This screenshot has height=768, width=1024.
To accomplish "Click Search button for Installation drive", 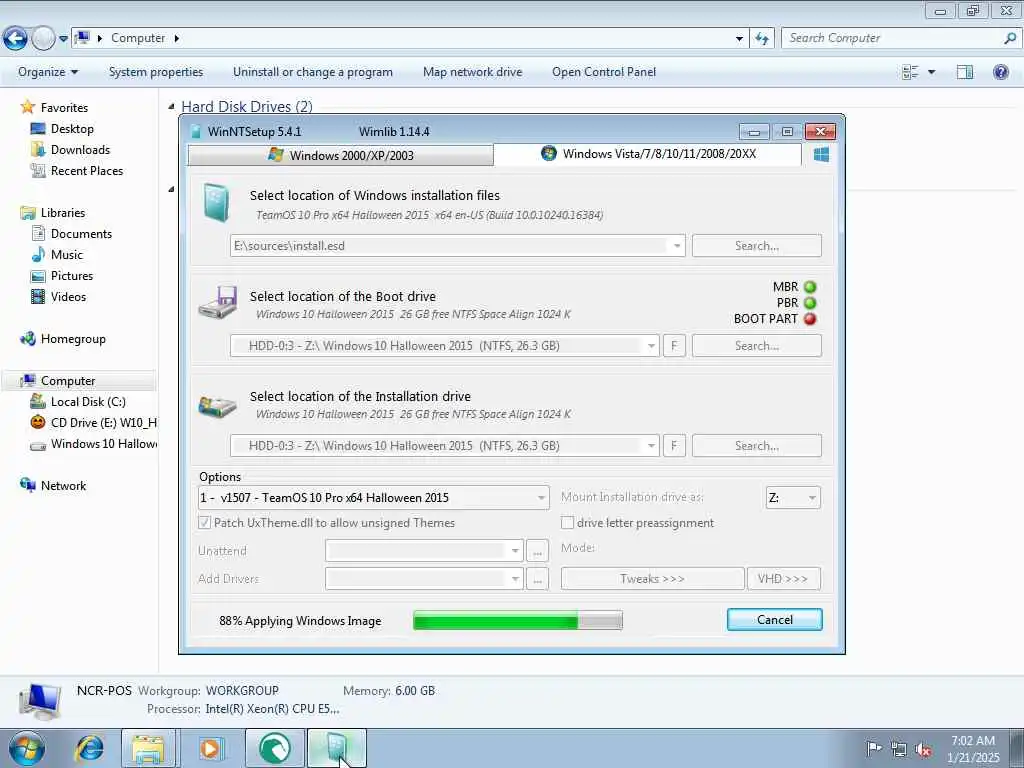I will (x=756, y=446).
